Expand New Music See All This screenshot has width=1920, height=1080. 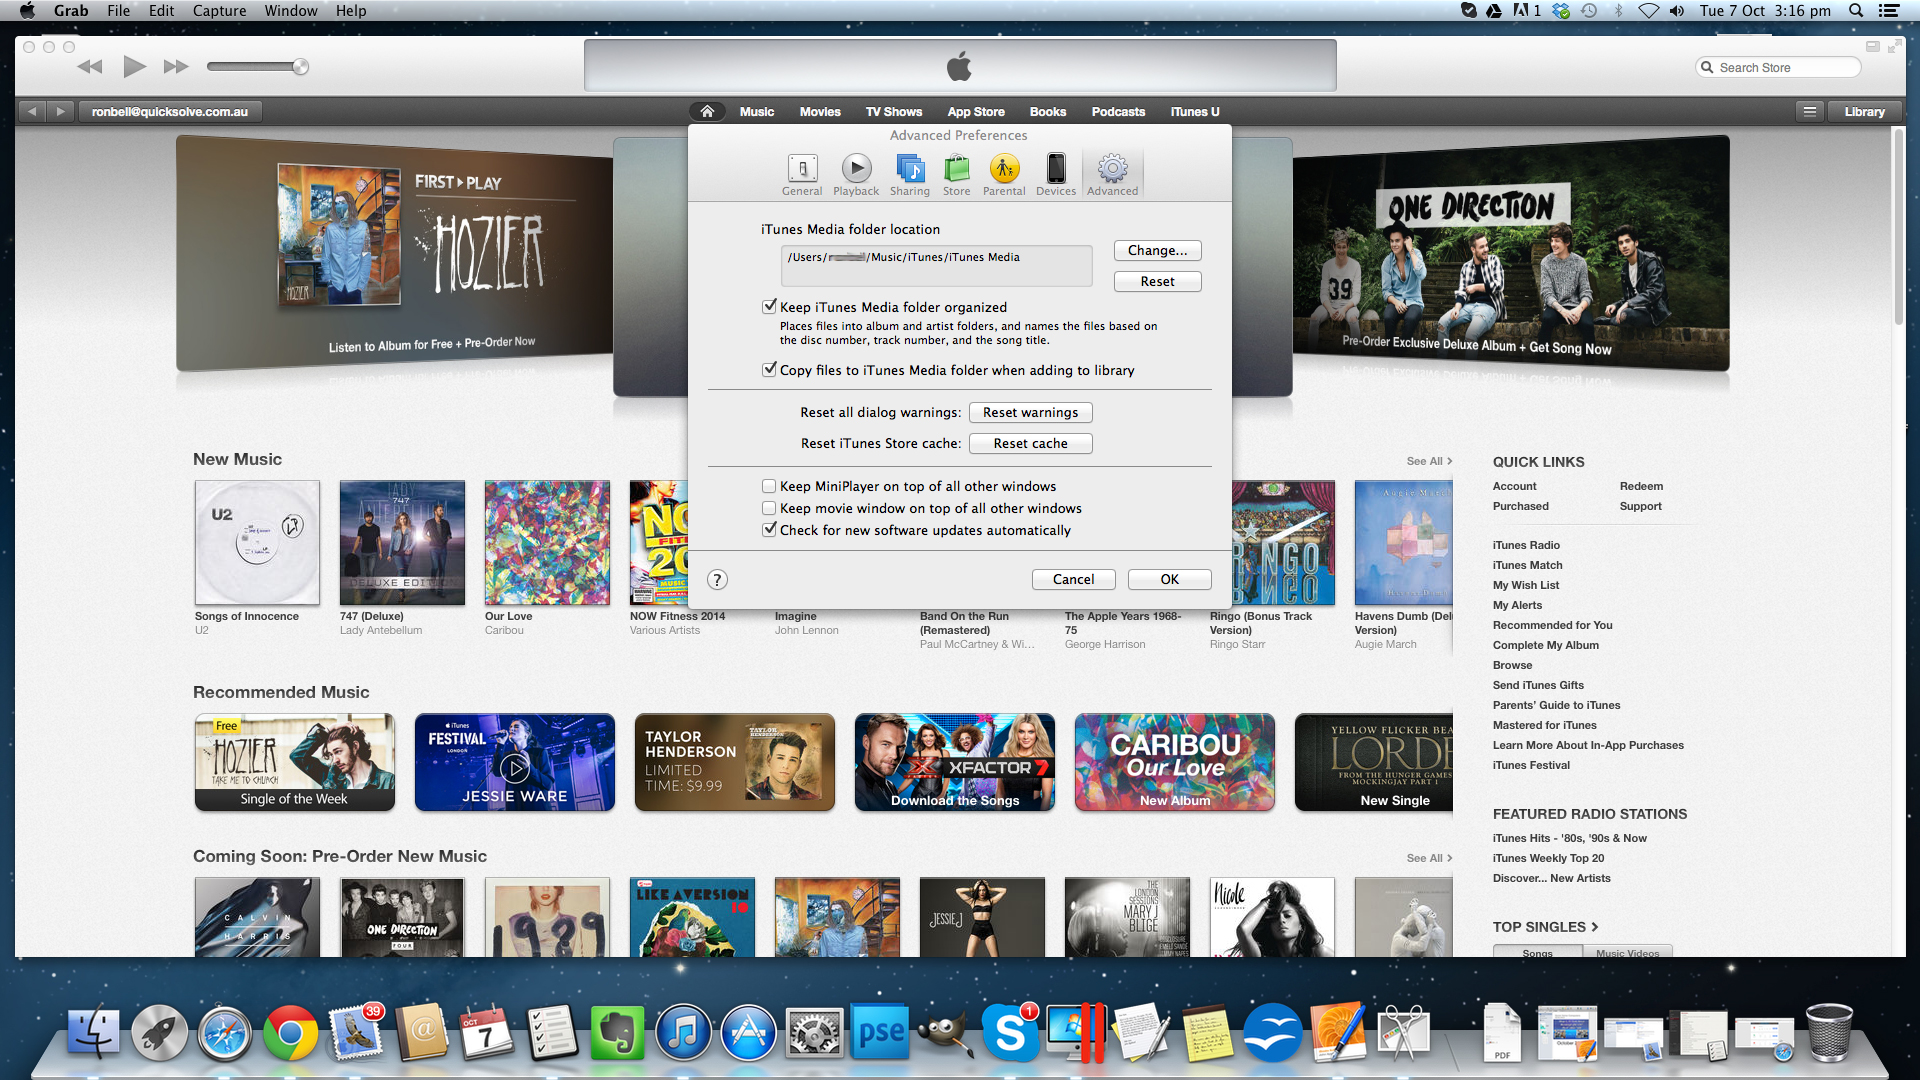click(1429, 461)
